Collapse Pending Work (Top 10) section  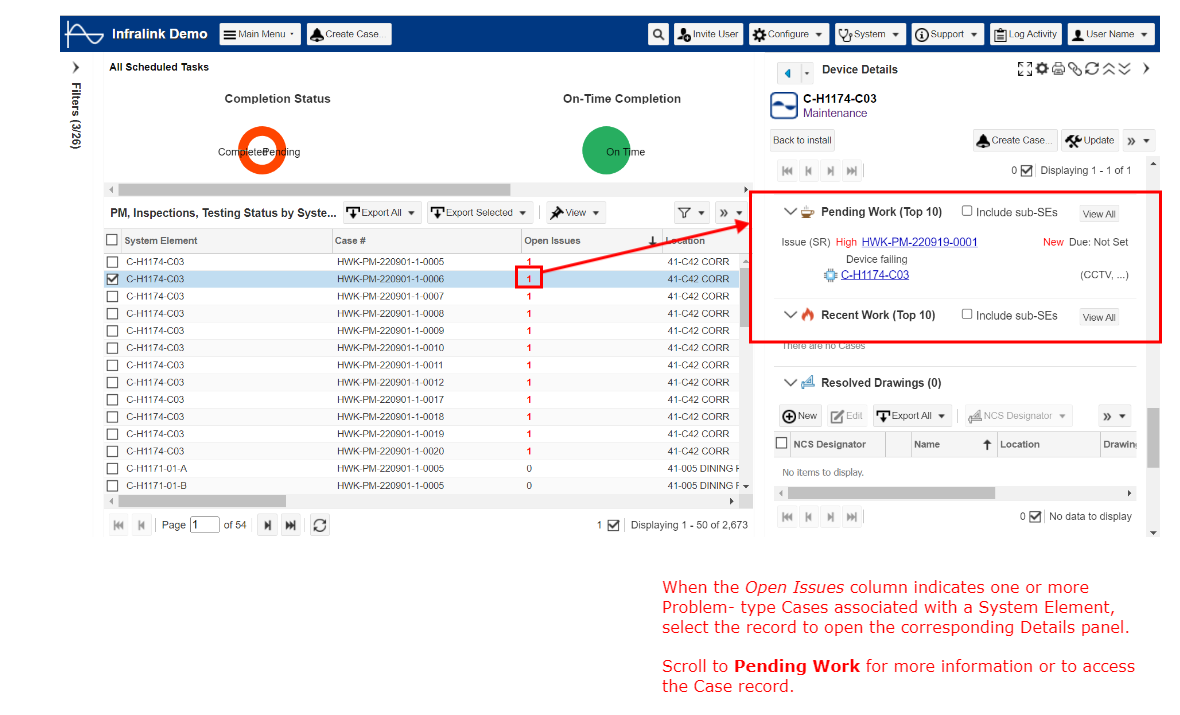click(x=789, y=212)
